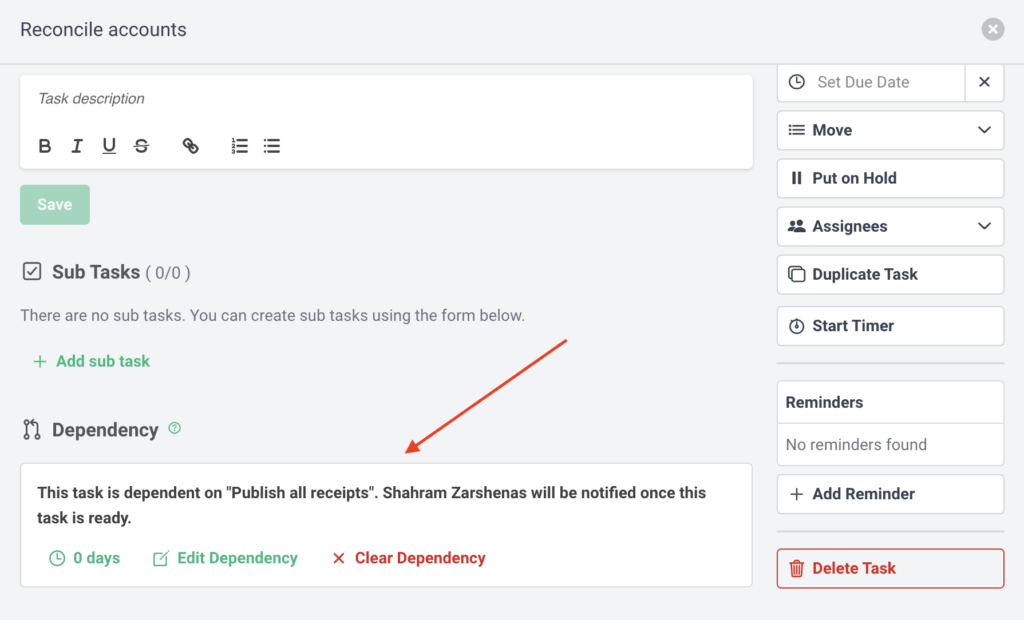Viewport: 1024px width, 620px height.
Task: Click Duplicate Task button
Action: (x=890, y=274)
